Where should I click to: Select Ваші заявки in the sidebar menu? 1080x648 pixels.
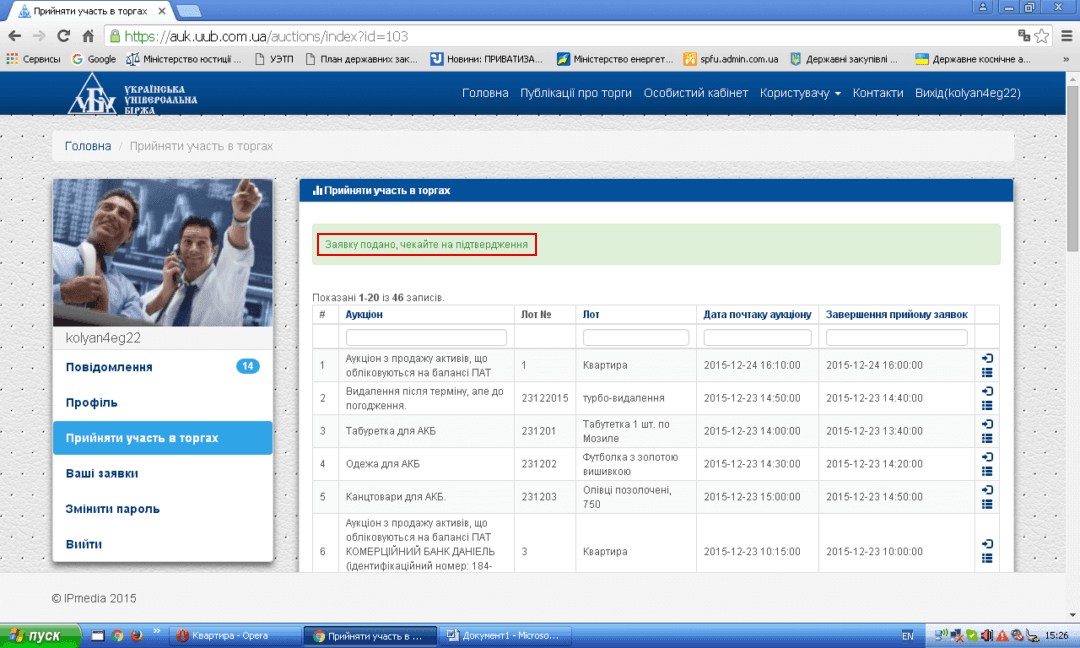tap(102, 473)
